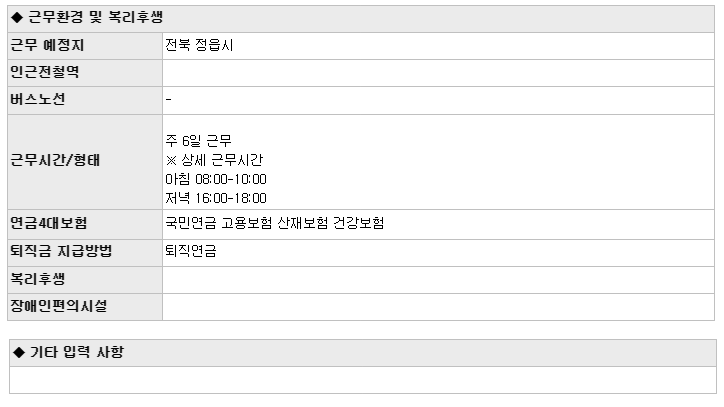Click the empty 인근전철역 value cell

coord(438,73)
